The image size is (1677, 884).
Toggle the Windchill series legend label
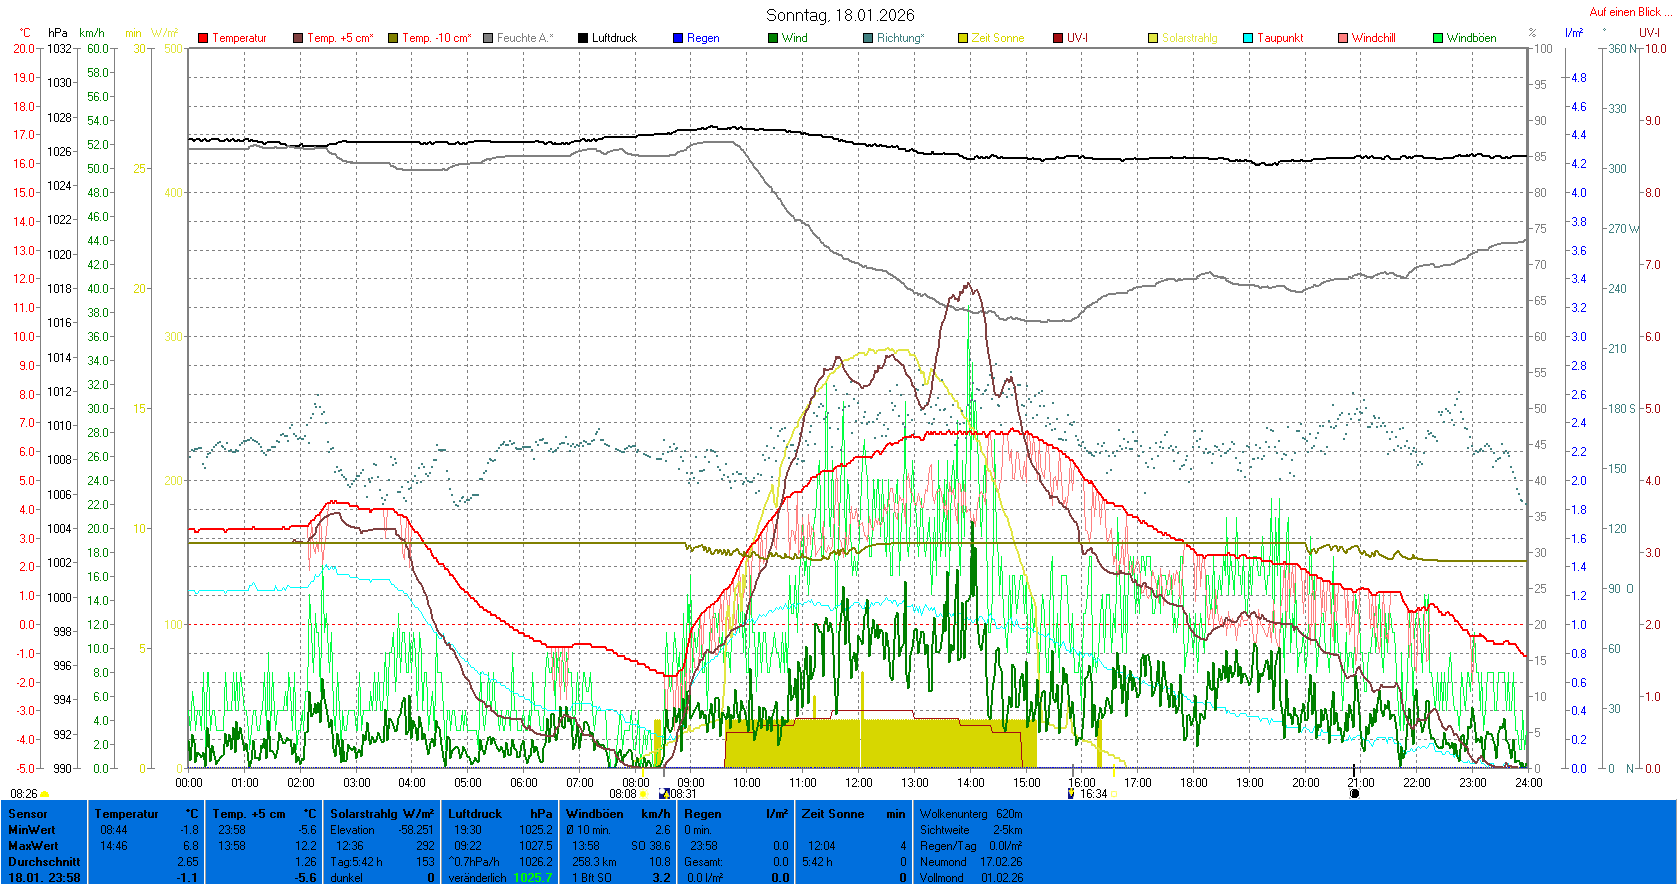(1373, 38)
